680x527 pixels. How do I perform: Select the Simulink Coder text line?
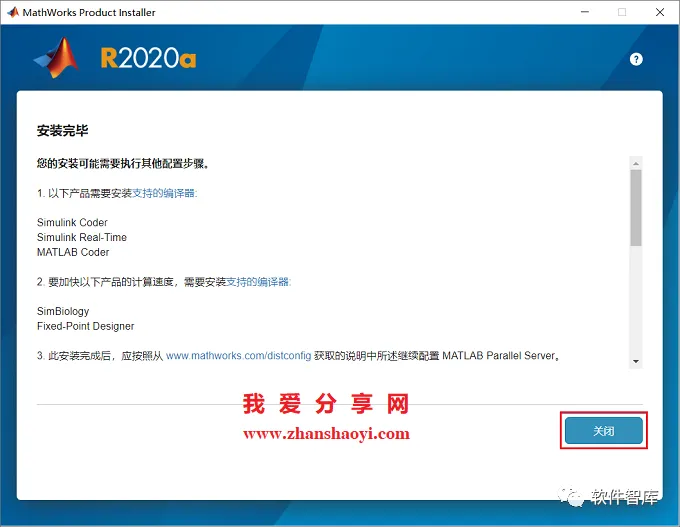coord(72,223)
